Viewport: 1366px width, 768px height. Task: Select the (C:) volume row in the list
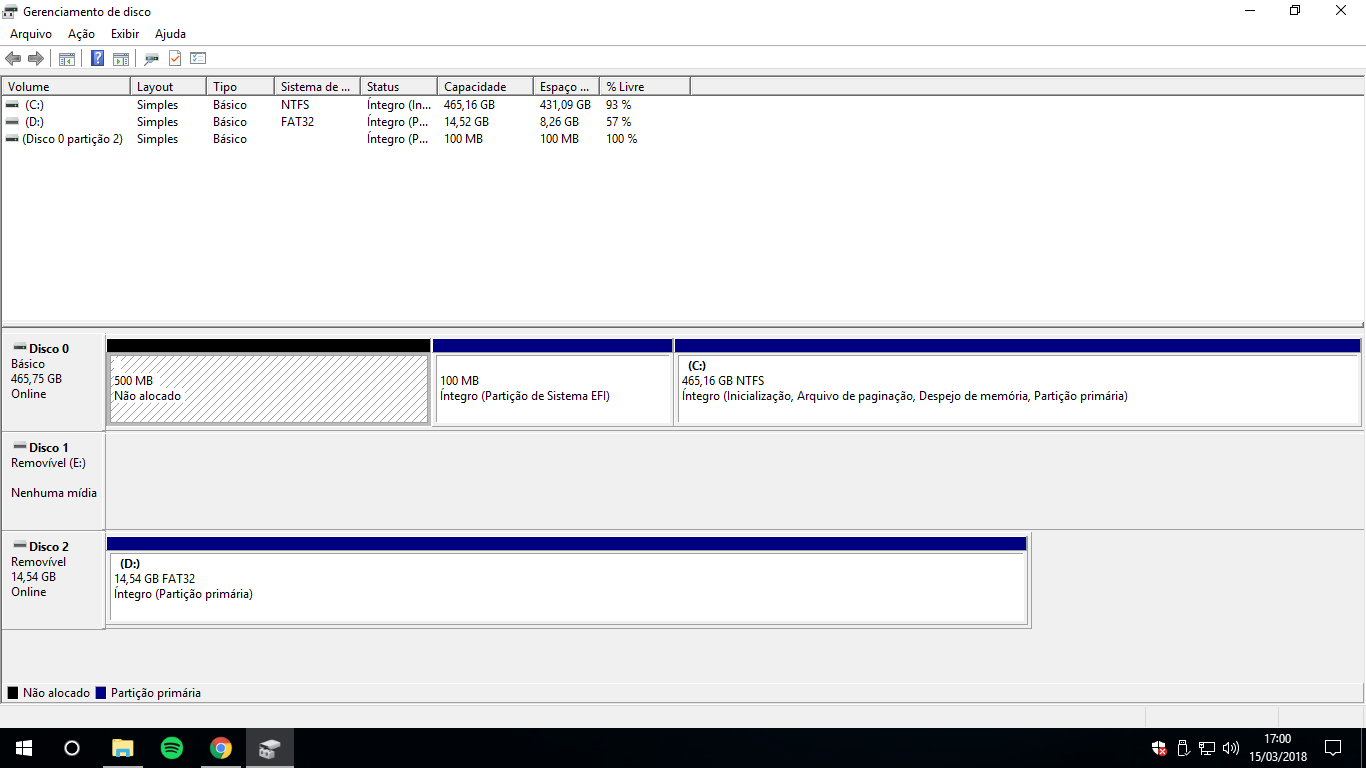tap(346, 105)
